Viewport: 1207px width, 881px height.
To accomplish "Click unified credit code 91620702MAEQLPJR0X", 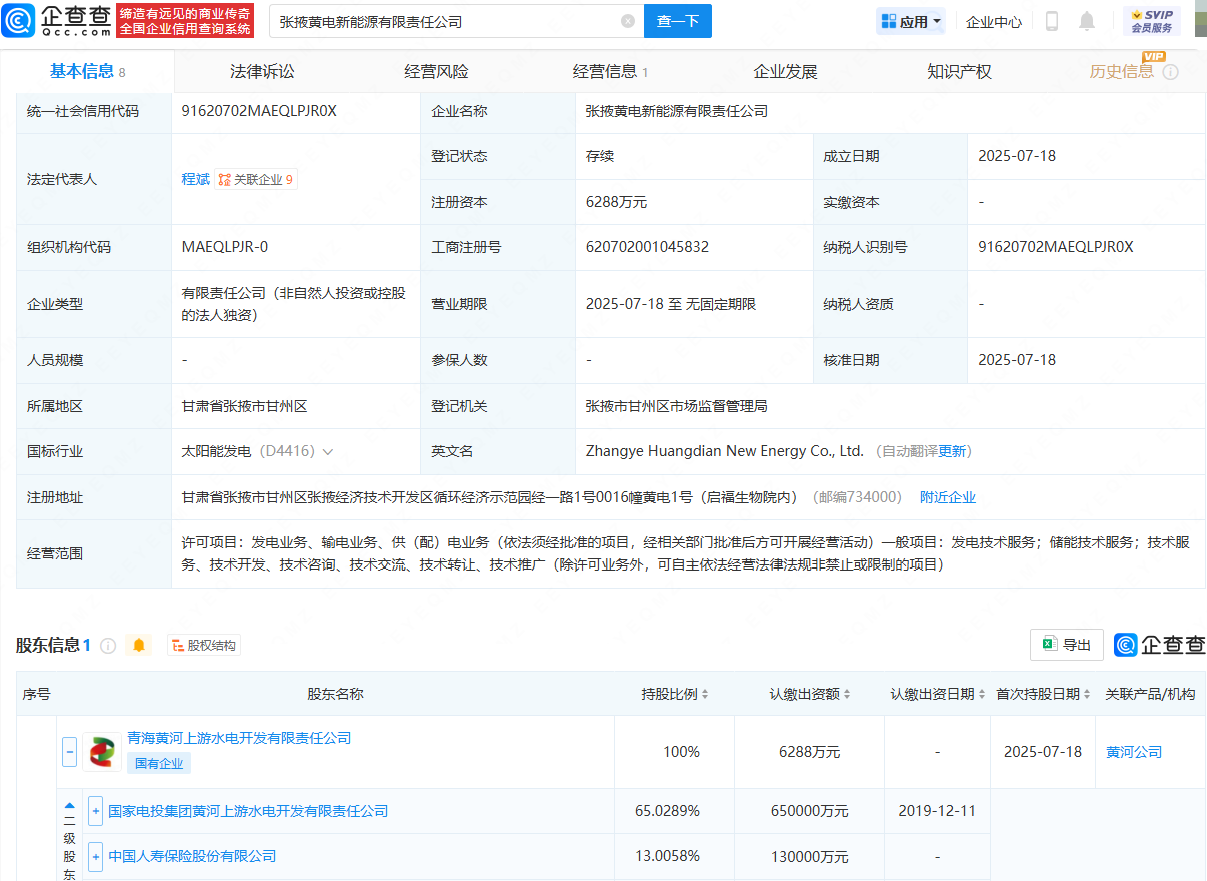I will (259, 111).
